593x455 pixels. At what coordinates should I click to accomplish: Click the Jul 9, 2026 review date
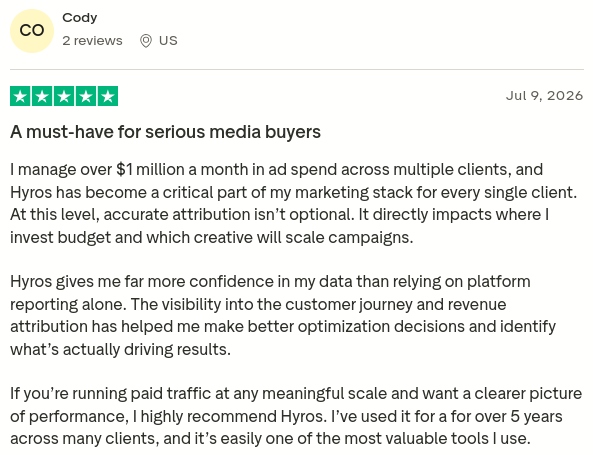[544, 96]
